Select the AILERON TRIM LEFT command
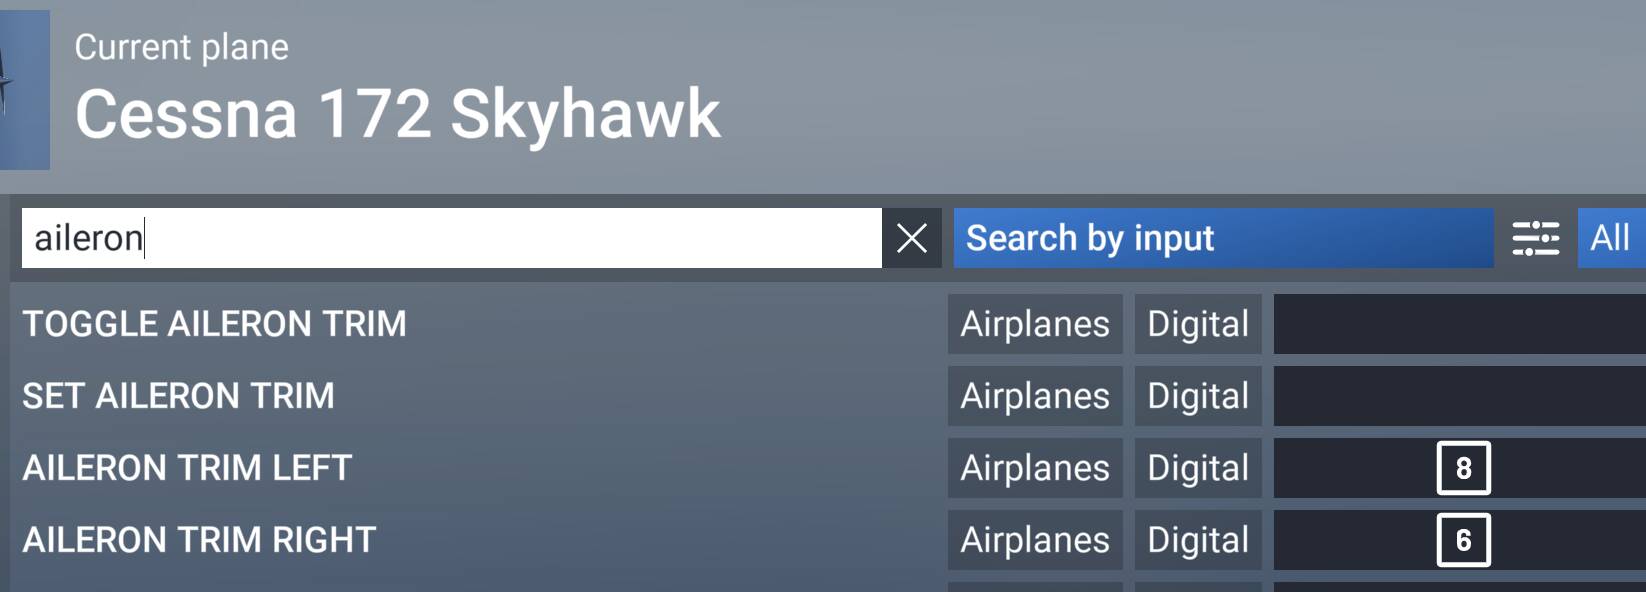This screenshot has height=592, width=1646. (187, 468)
